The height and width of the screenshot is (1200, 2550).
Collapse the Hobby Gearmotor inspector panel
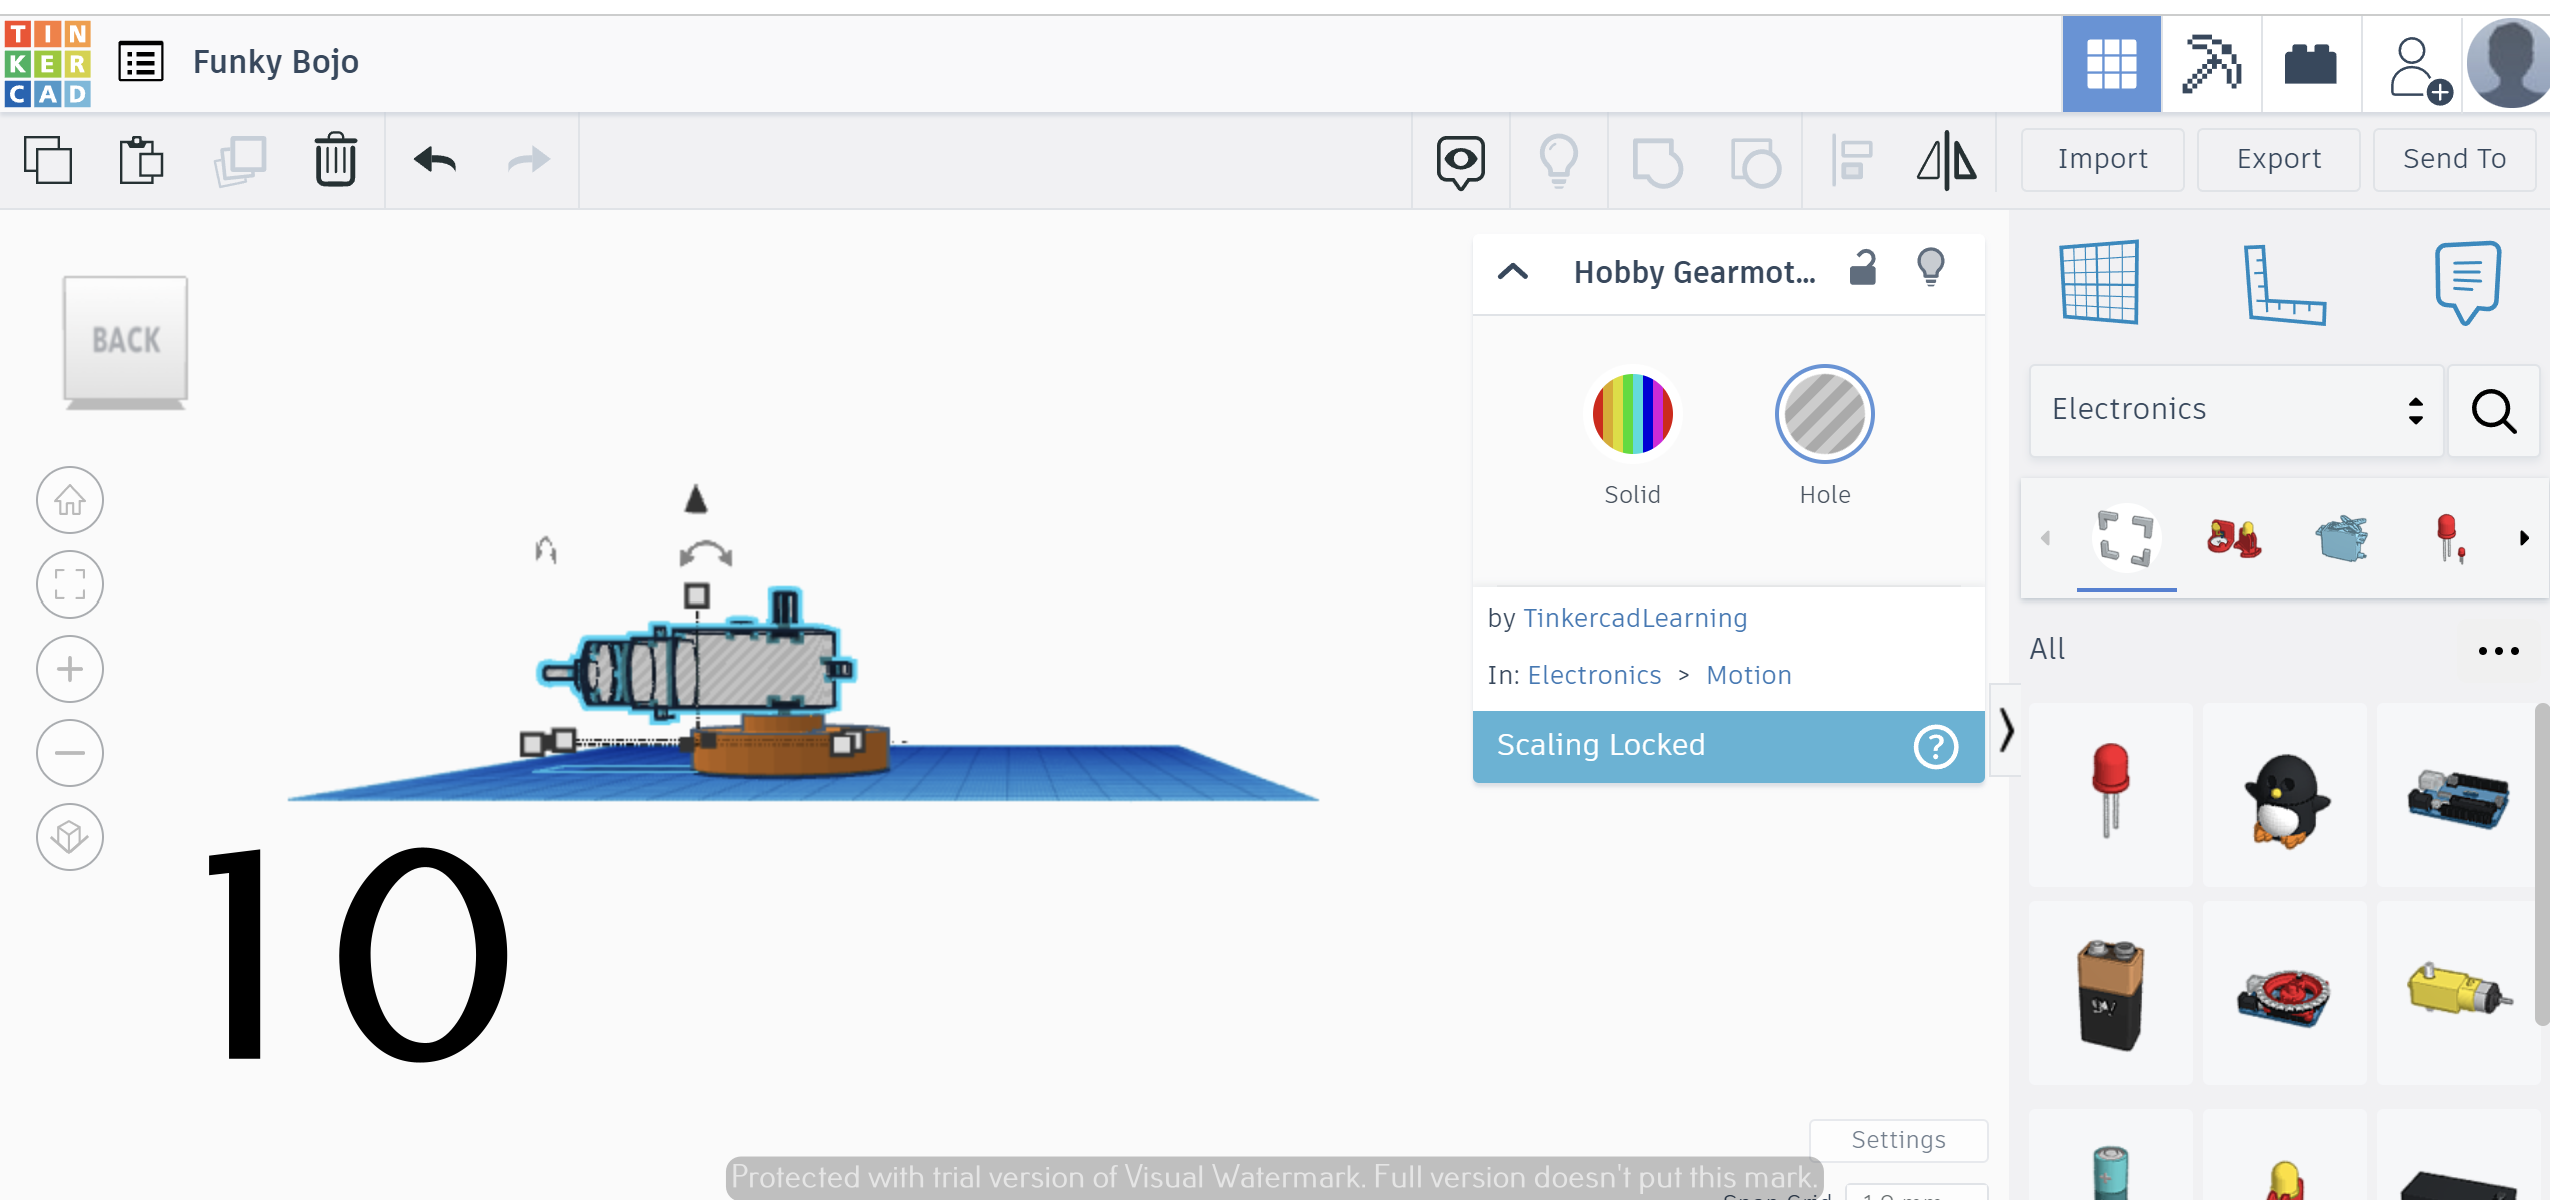click(1513, 272)
